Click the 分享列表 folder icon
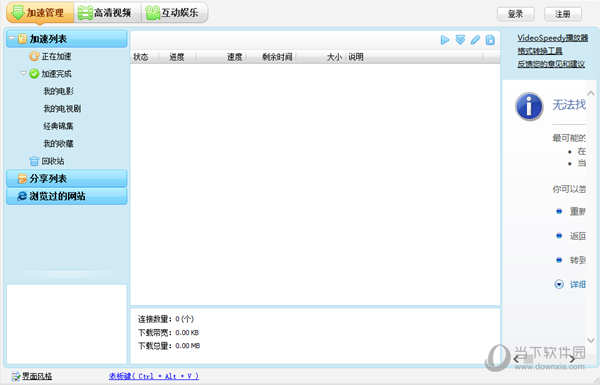Viewport: 600px width, 385px height. (22, 178)
